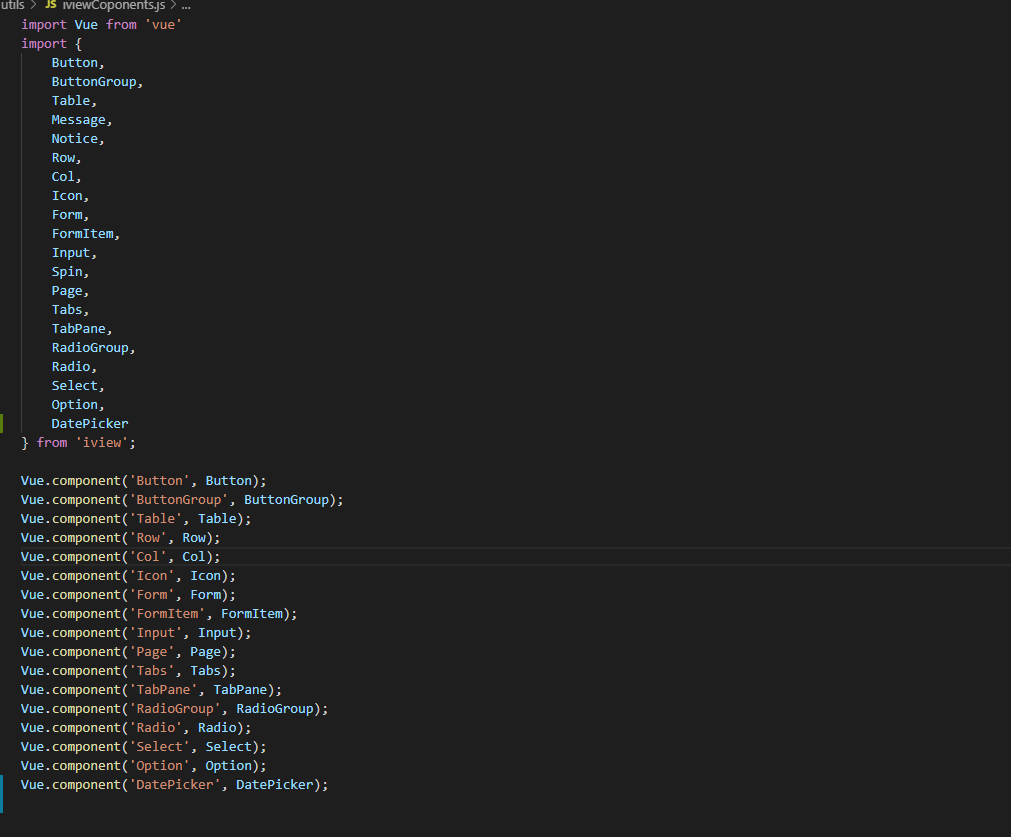Viewport: 1011px width, 837px height.
Task: Click the Vue.component('Radio', Radio) line
Action: 135,728
